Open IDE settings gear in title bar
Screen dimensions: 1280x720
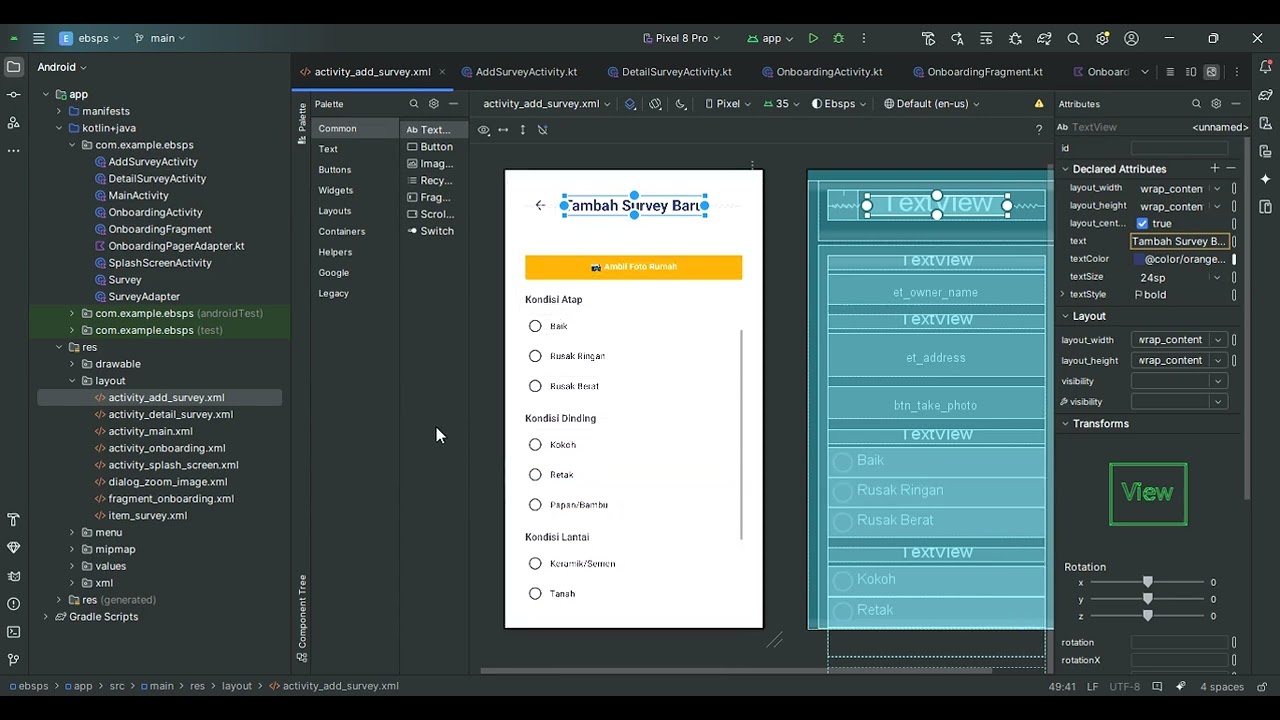coord(1102,38)
